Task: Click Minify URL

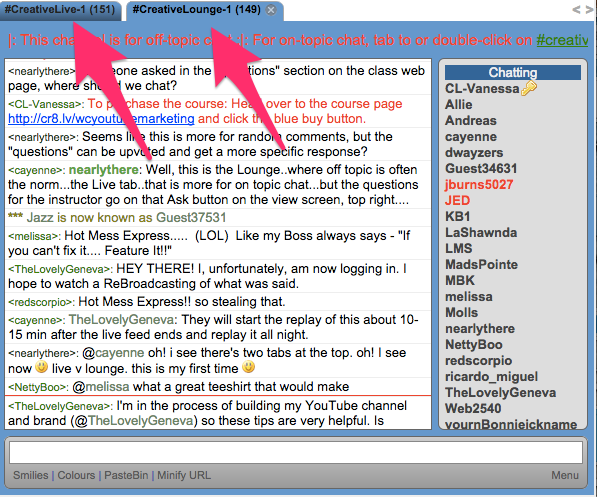Action: (x=184, y=475)
